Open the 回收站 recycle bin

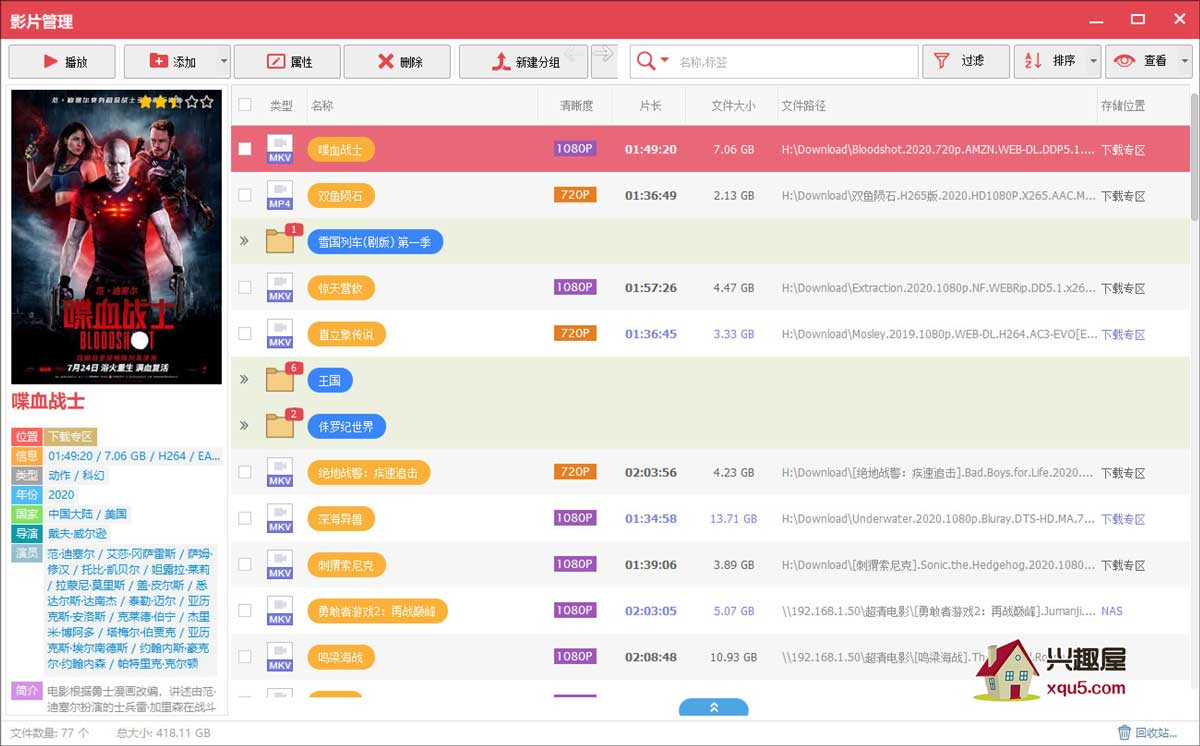(1148, 733)
